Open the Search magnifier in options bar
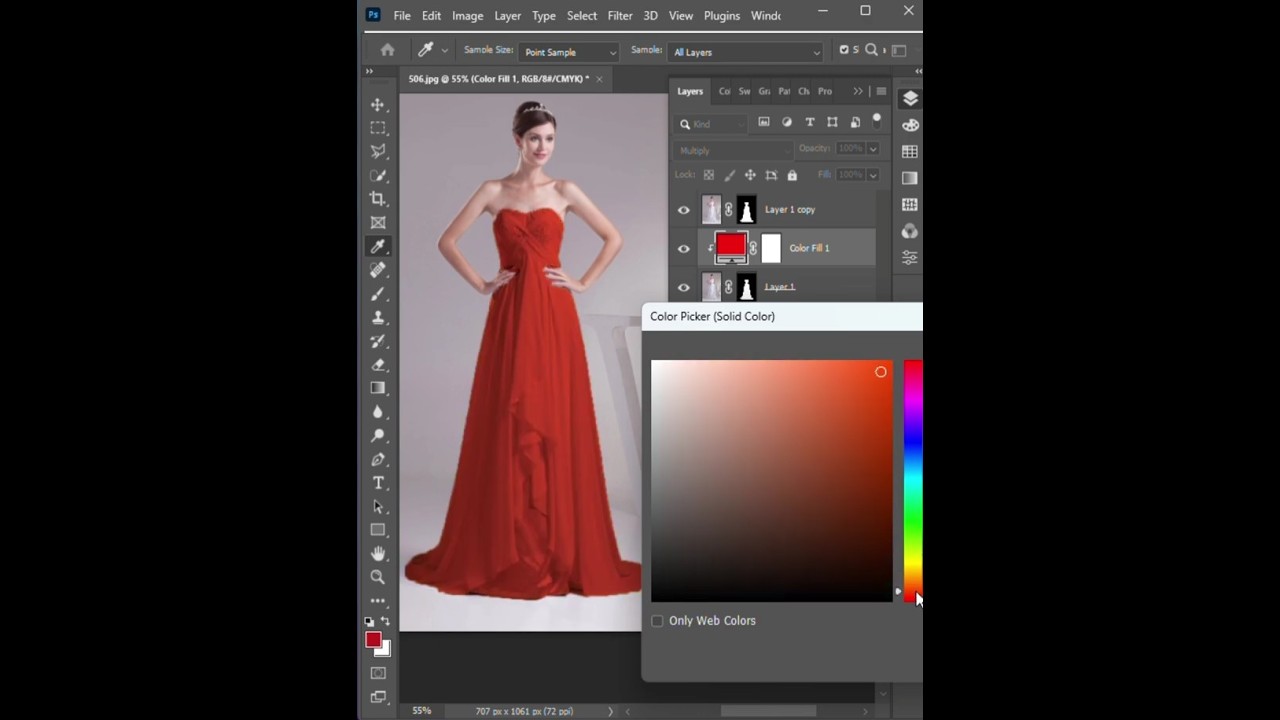 (x=871, y=50)
